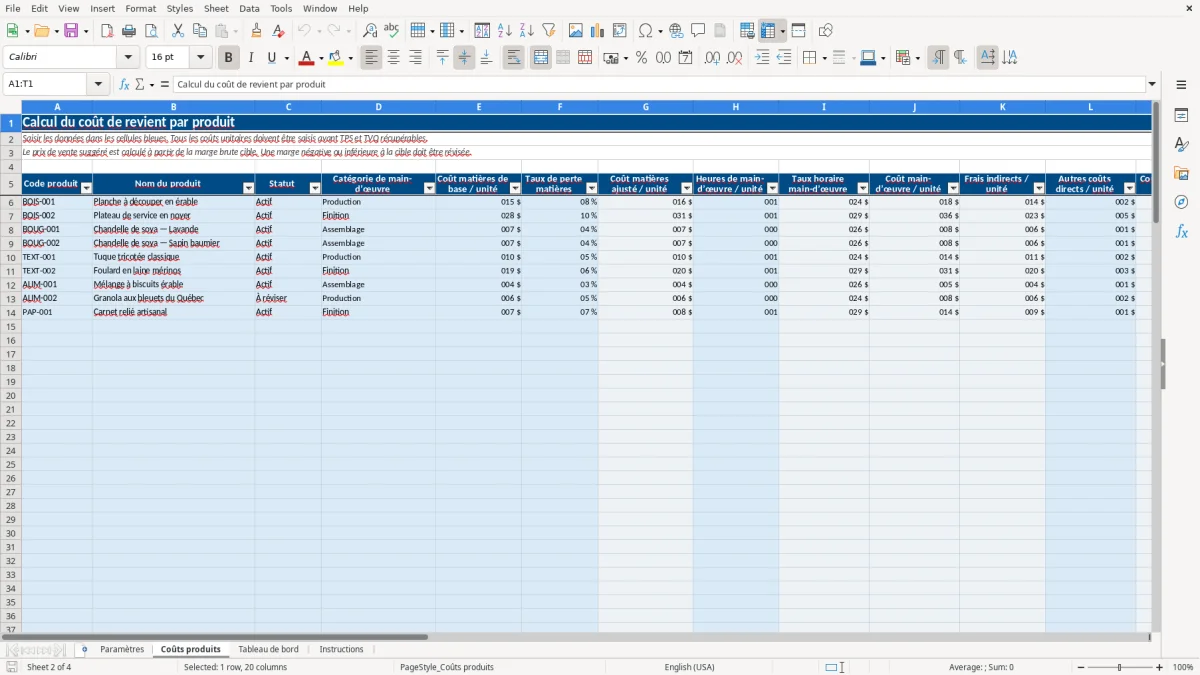Click the Export as PDF icon
This screenshot has width=1200, height=675.
[x=107, y=31]
